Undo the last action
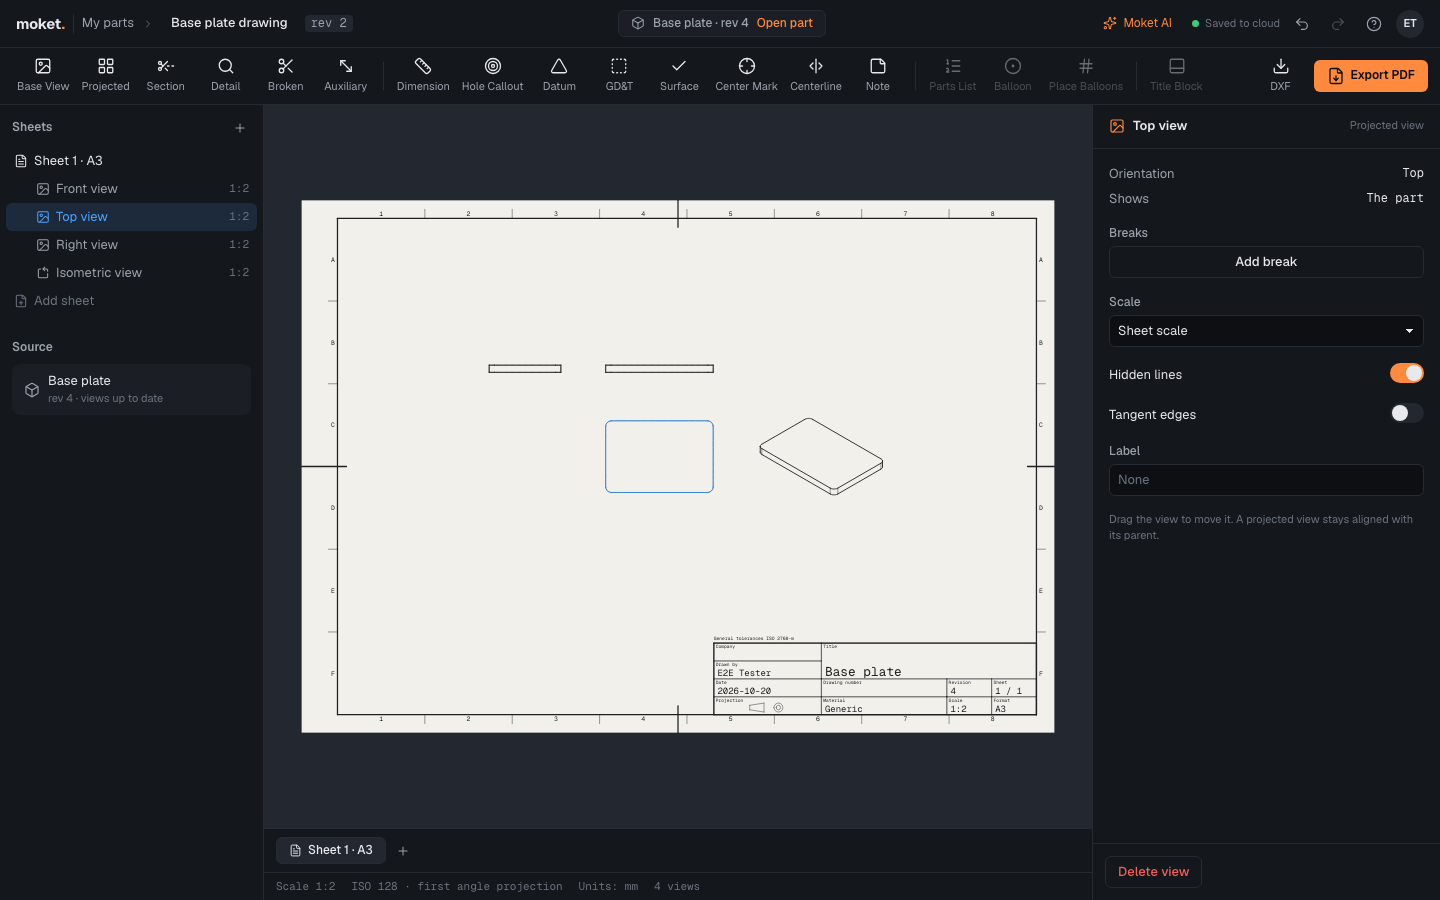Viewport: 1440px width, 900px height. click(1302, 24)
